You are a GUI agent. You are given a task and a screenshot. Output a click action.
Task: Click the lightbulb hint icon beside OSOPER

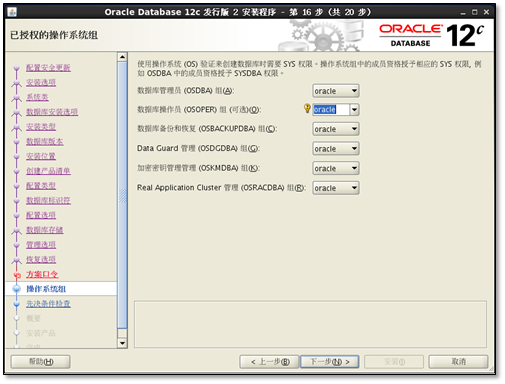click(307, 108)
